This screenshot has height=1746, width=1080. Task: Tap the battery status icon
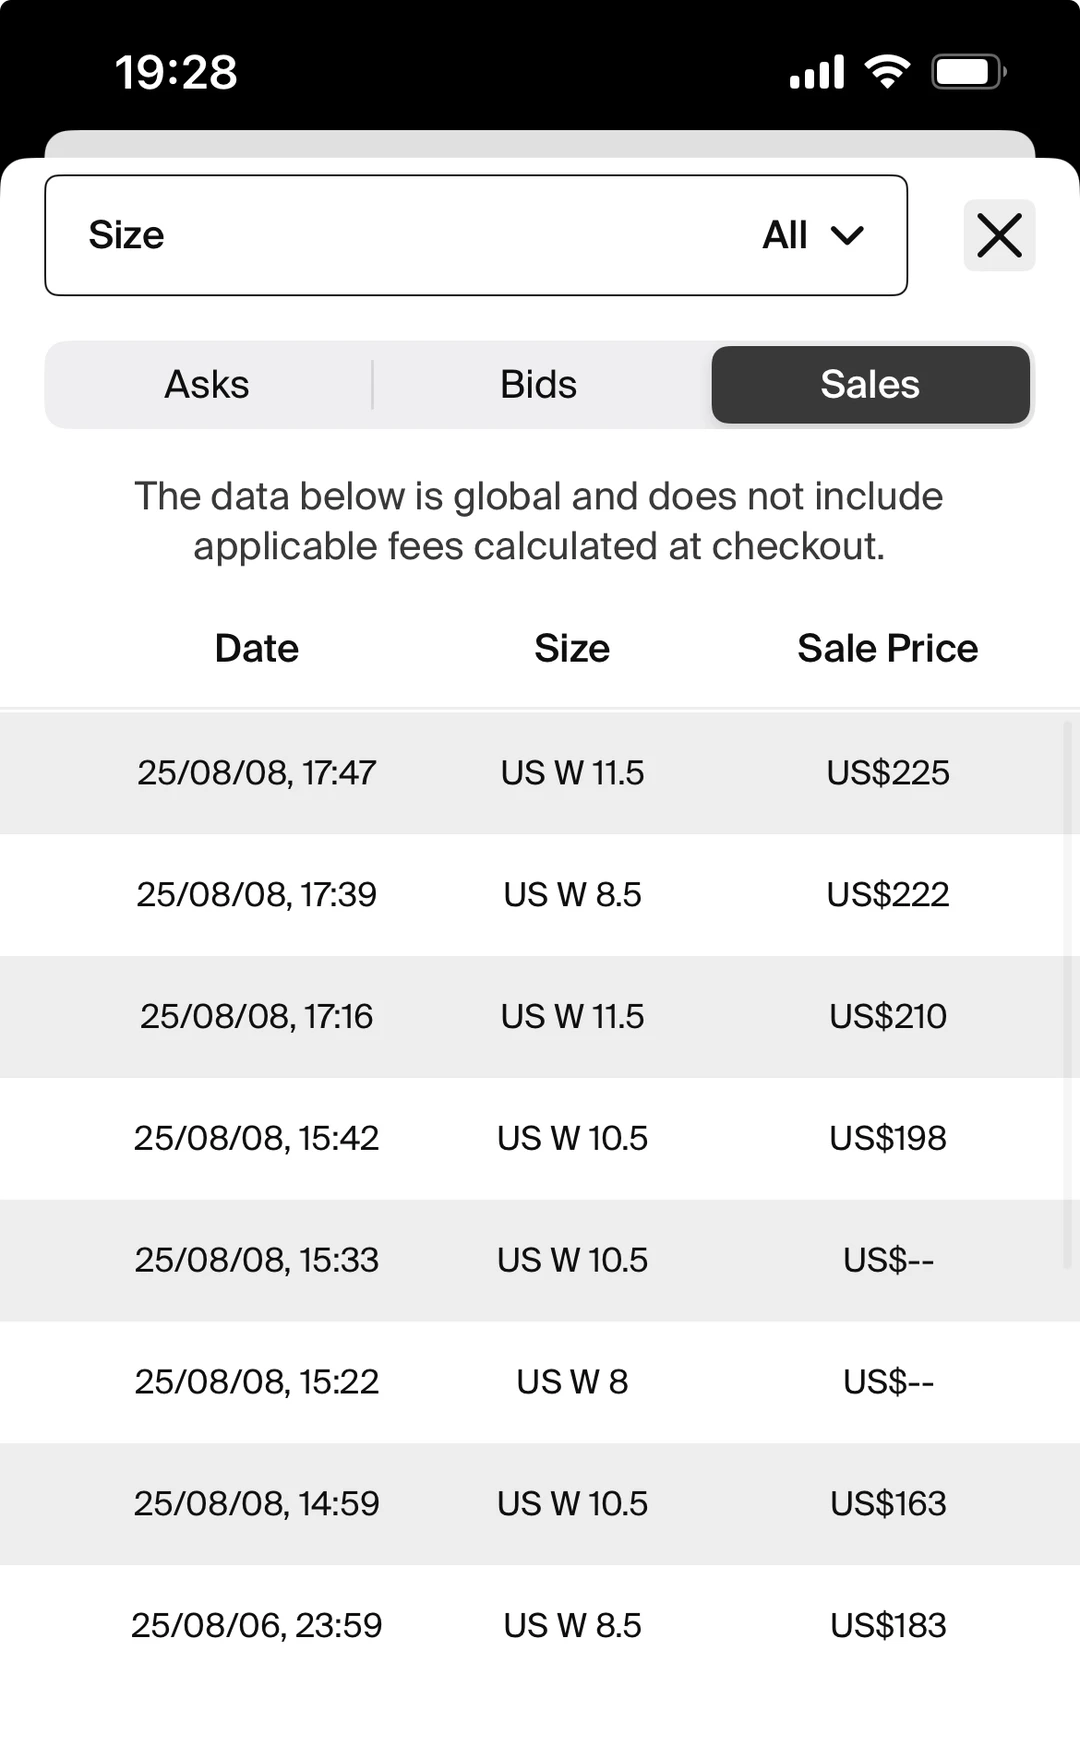[x=968, y=72]
